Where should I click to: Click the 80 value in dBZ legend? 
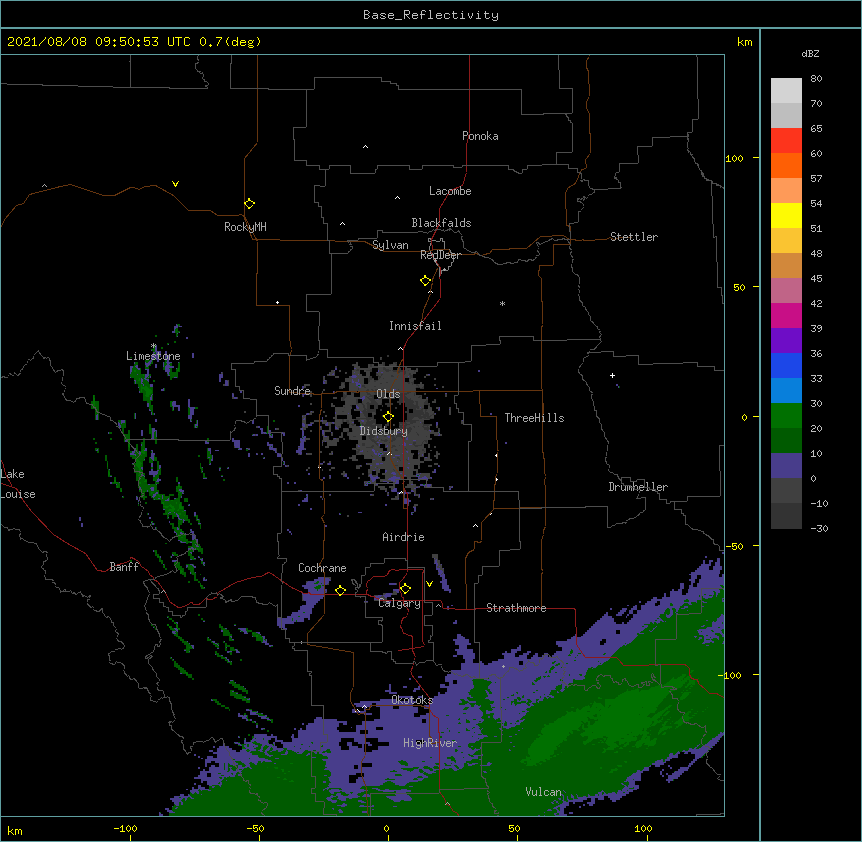tap(816, 79)
